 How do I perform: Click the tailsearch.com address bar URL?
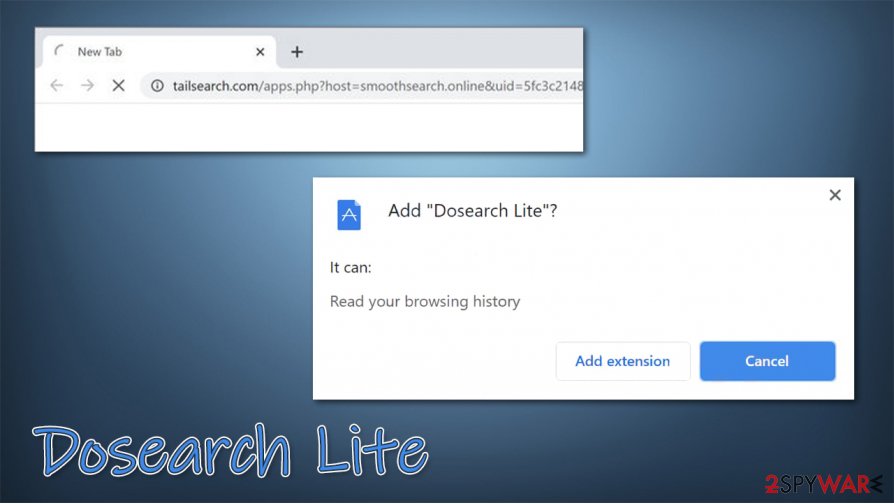tap(377, 86)
